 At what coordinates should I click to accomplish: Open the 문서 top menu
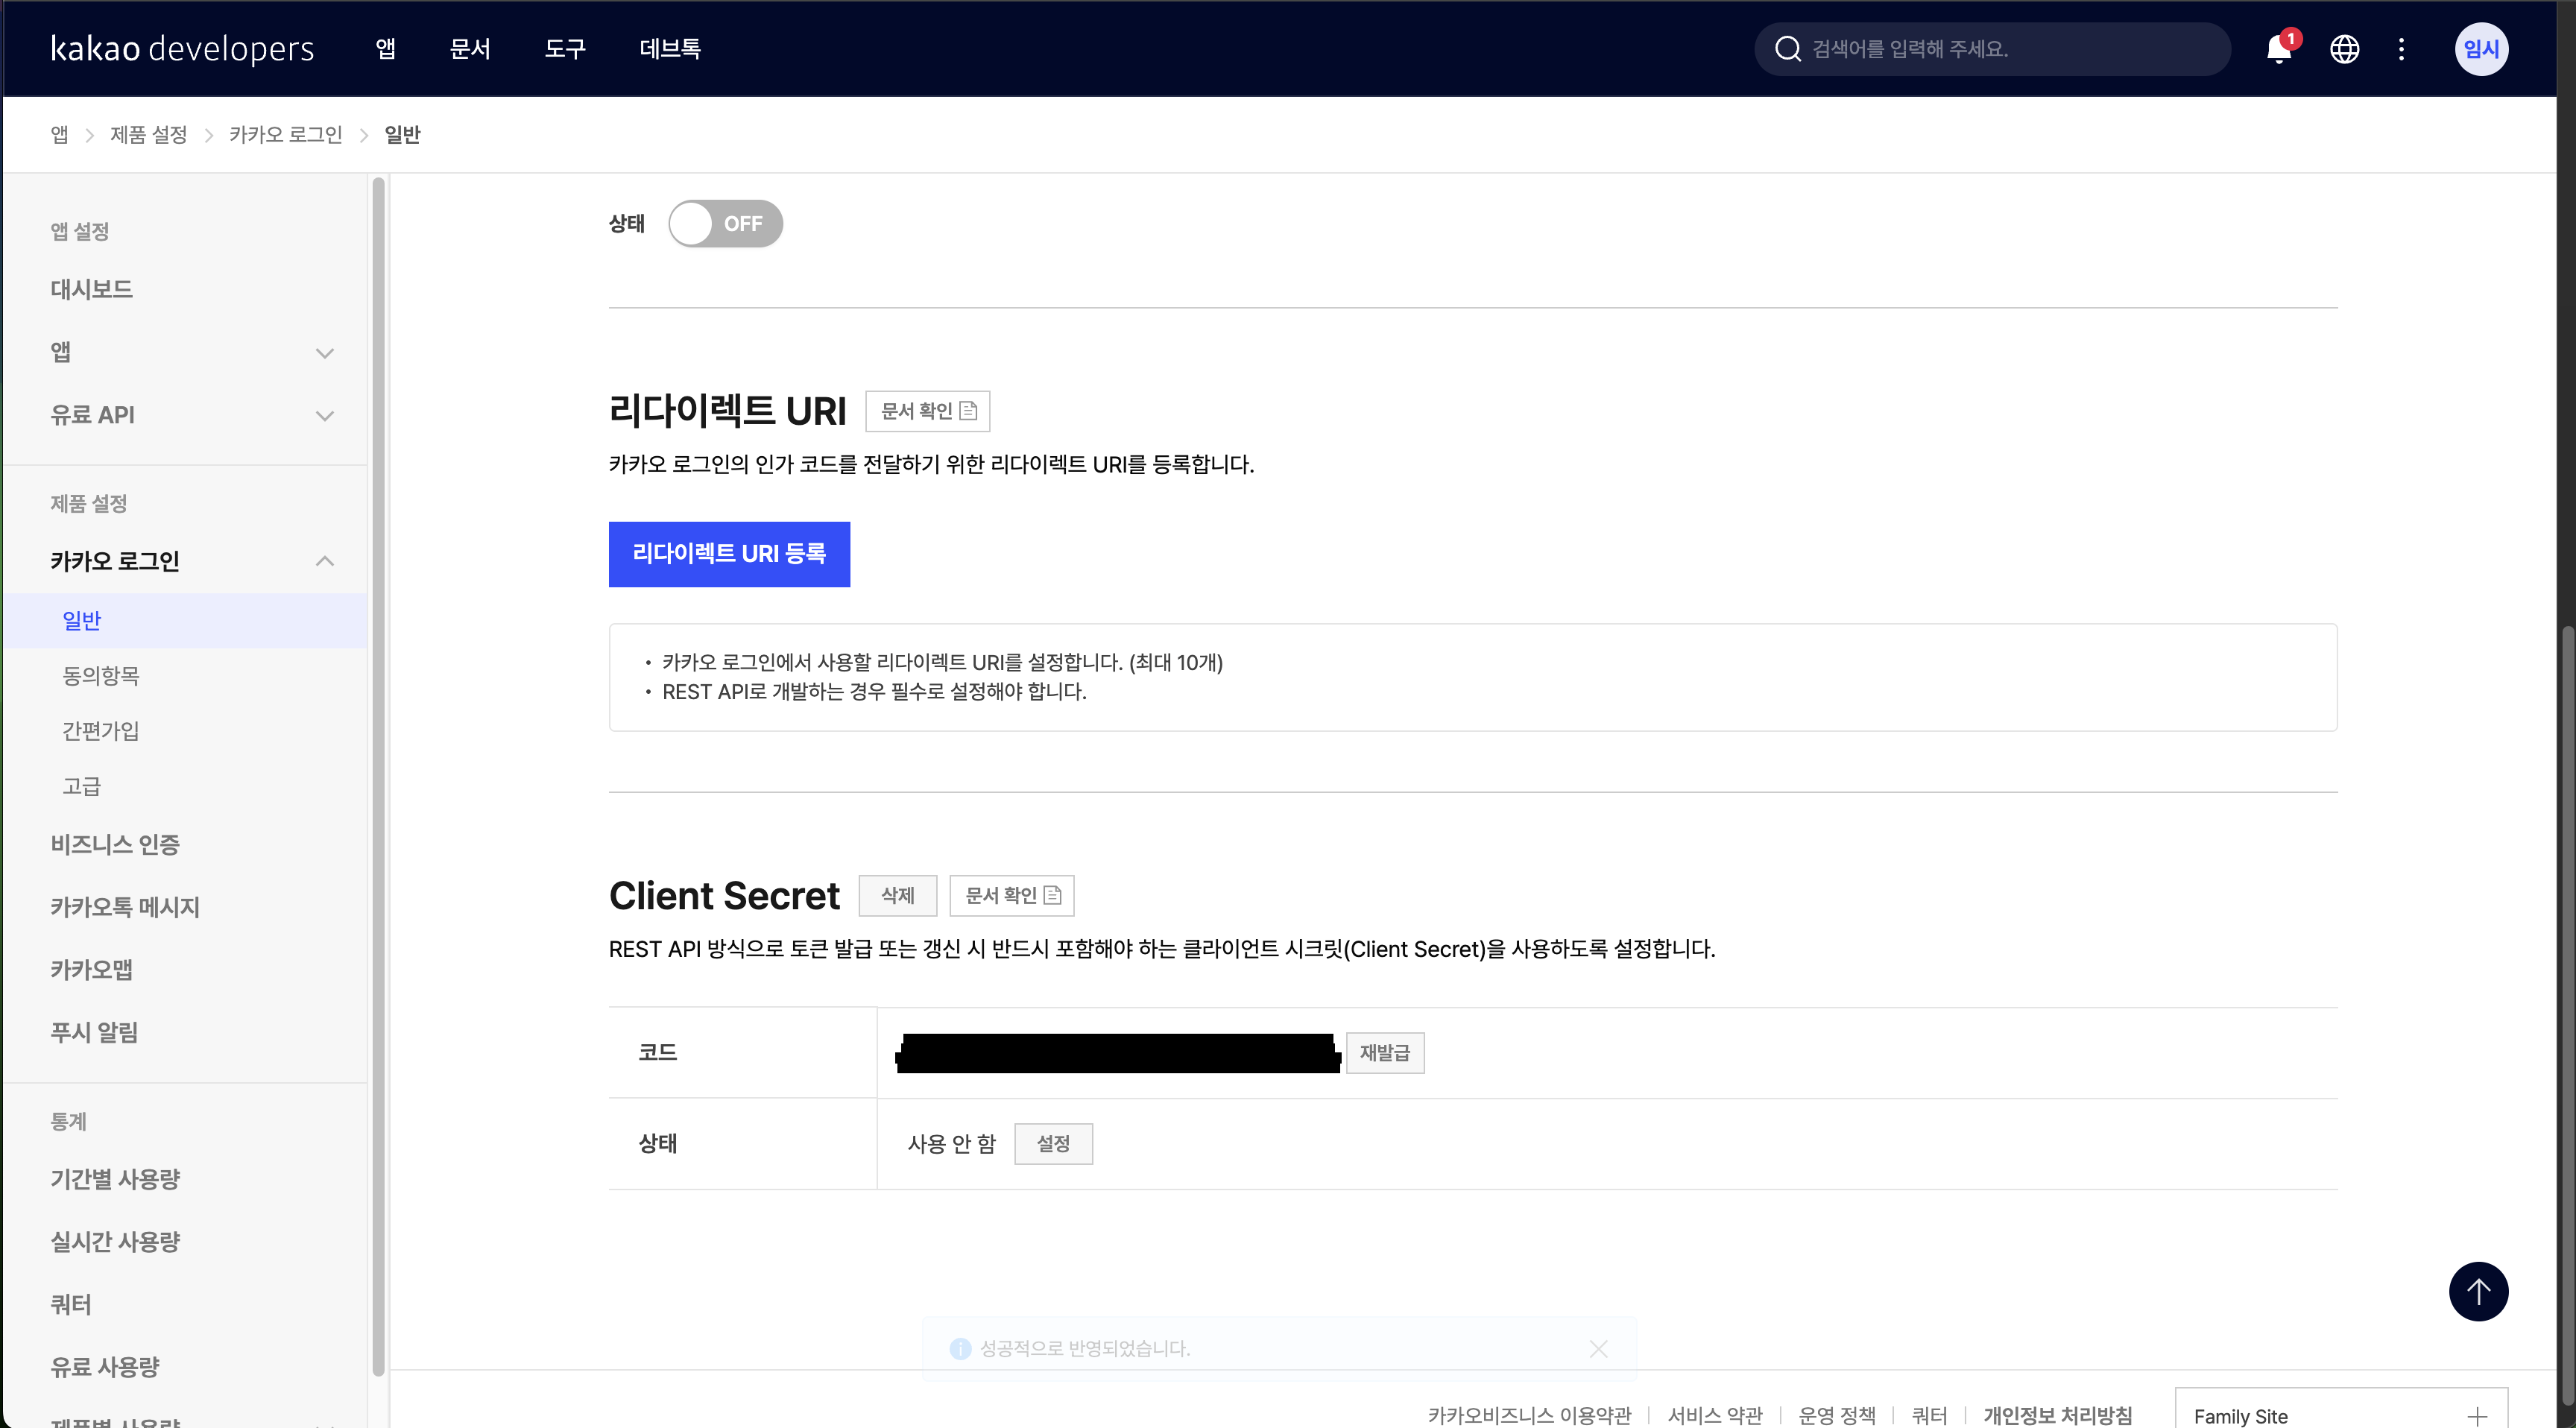click(x=470, y=49)
